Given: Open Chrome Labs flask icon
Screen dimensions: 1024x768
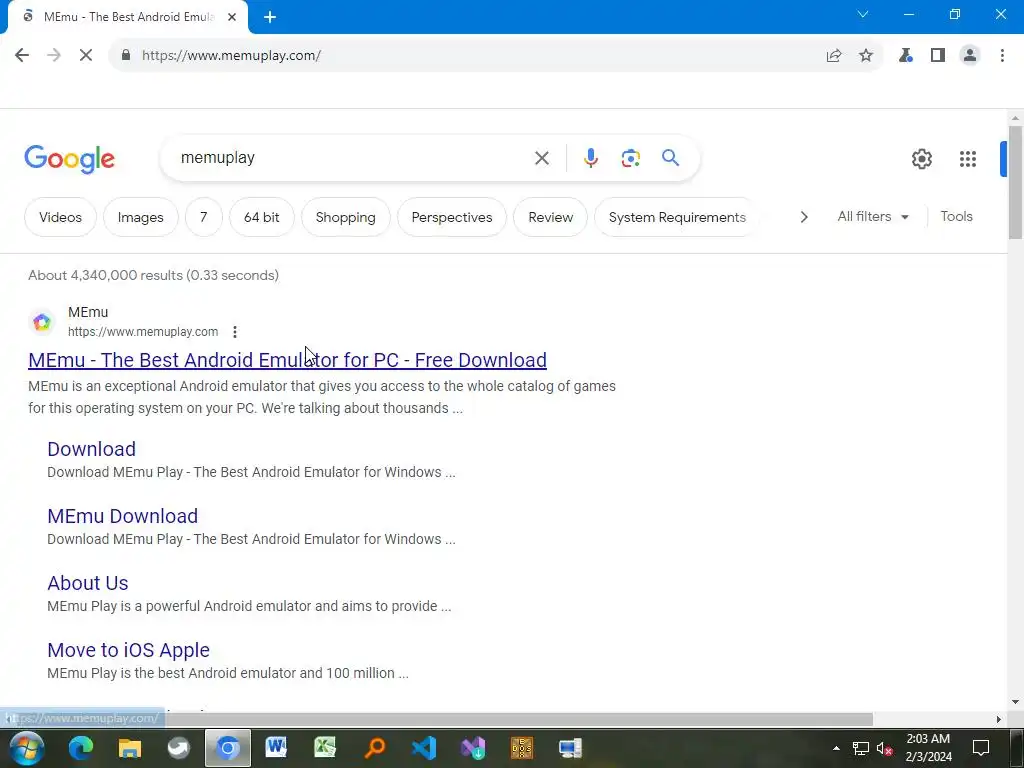Looking at the screenshot, I should tap(905, 56).
